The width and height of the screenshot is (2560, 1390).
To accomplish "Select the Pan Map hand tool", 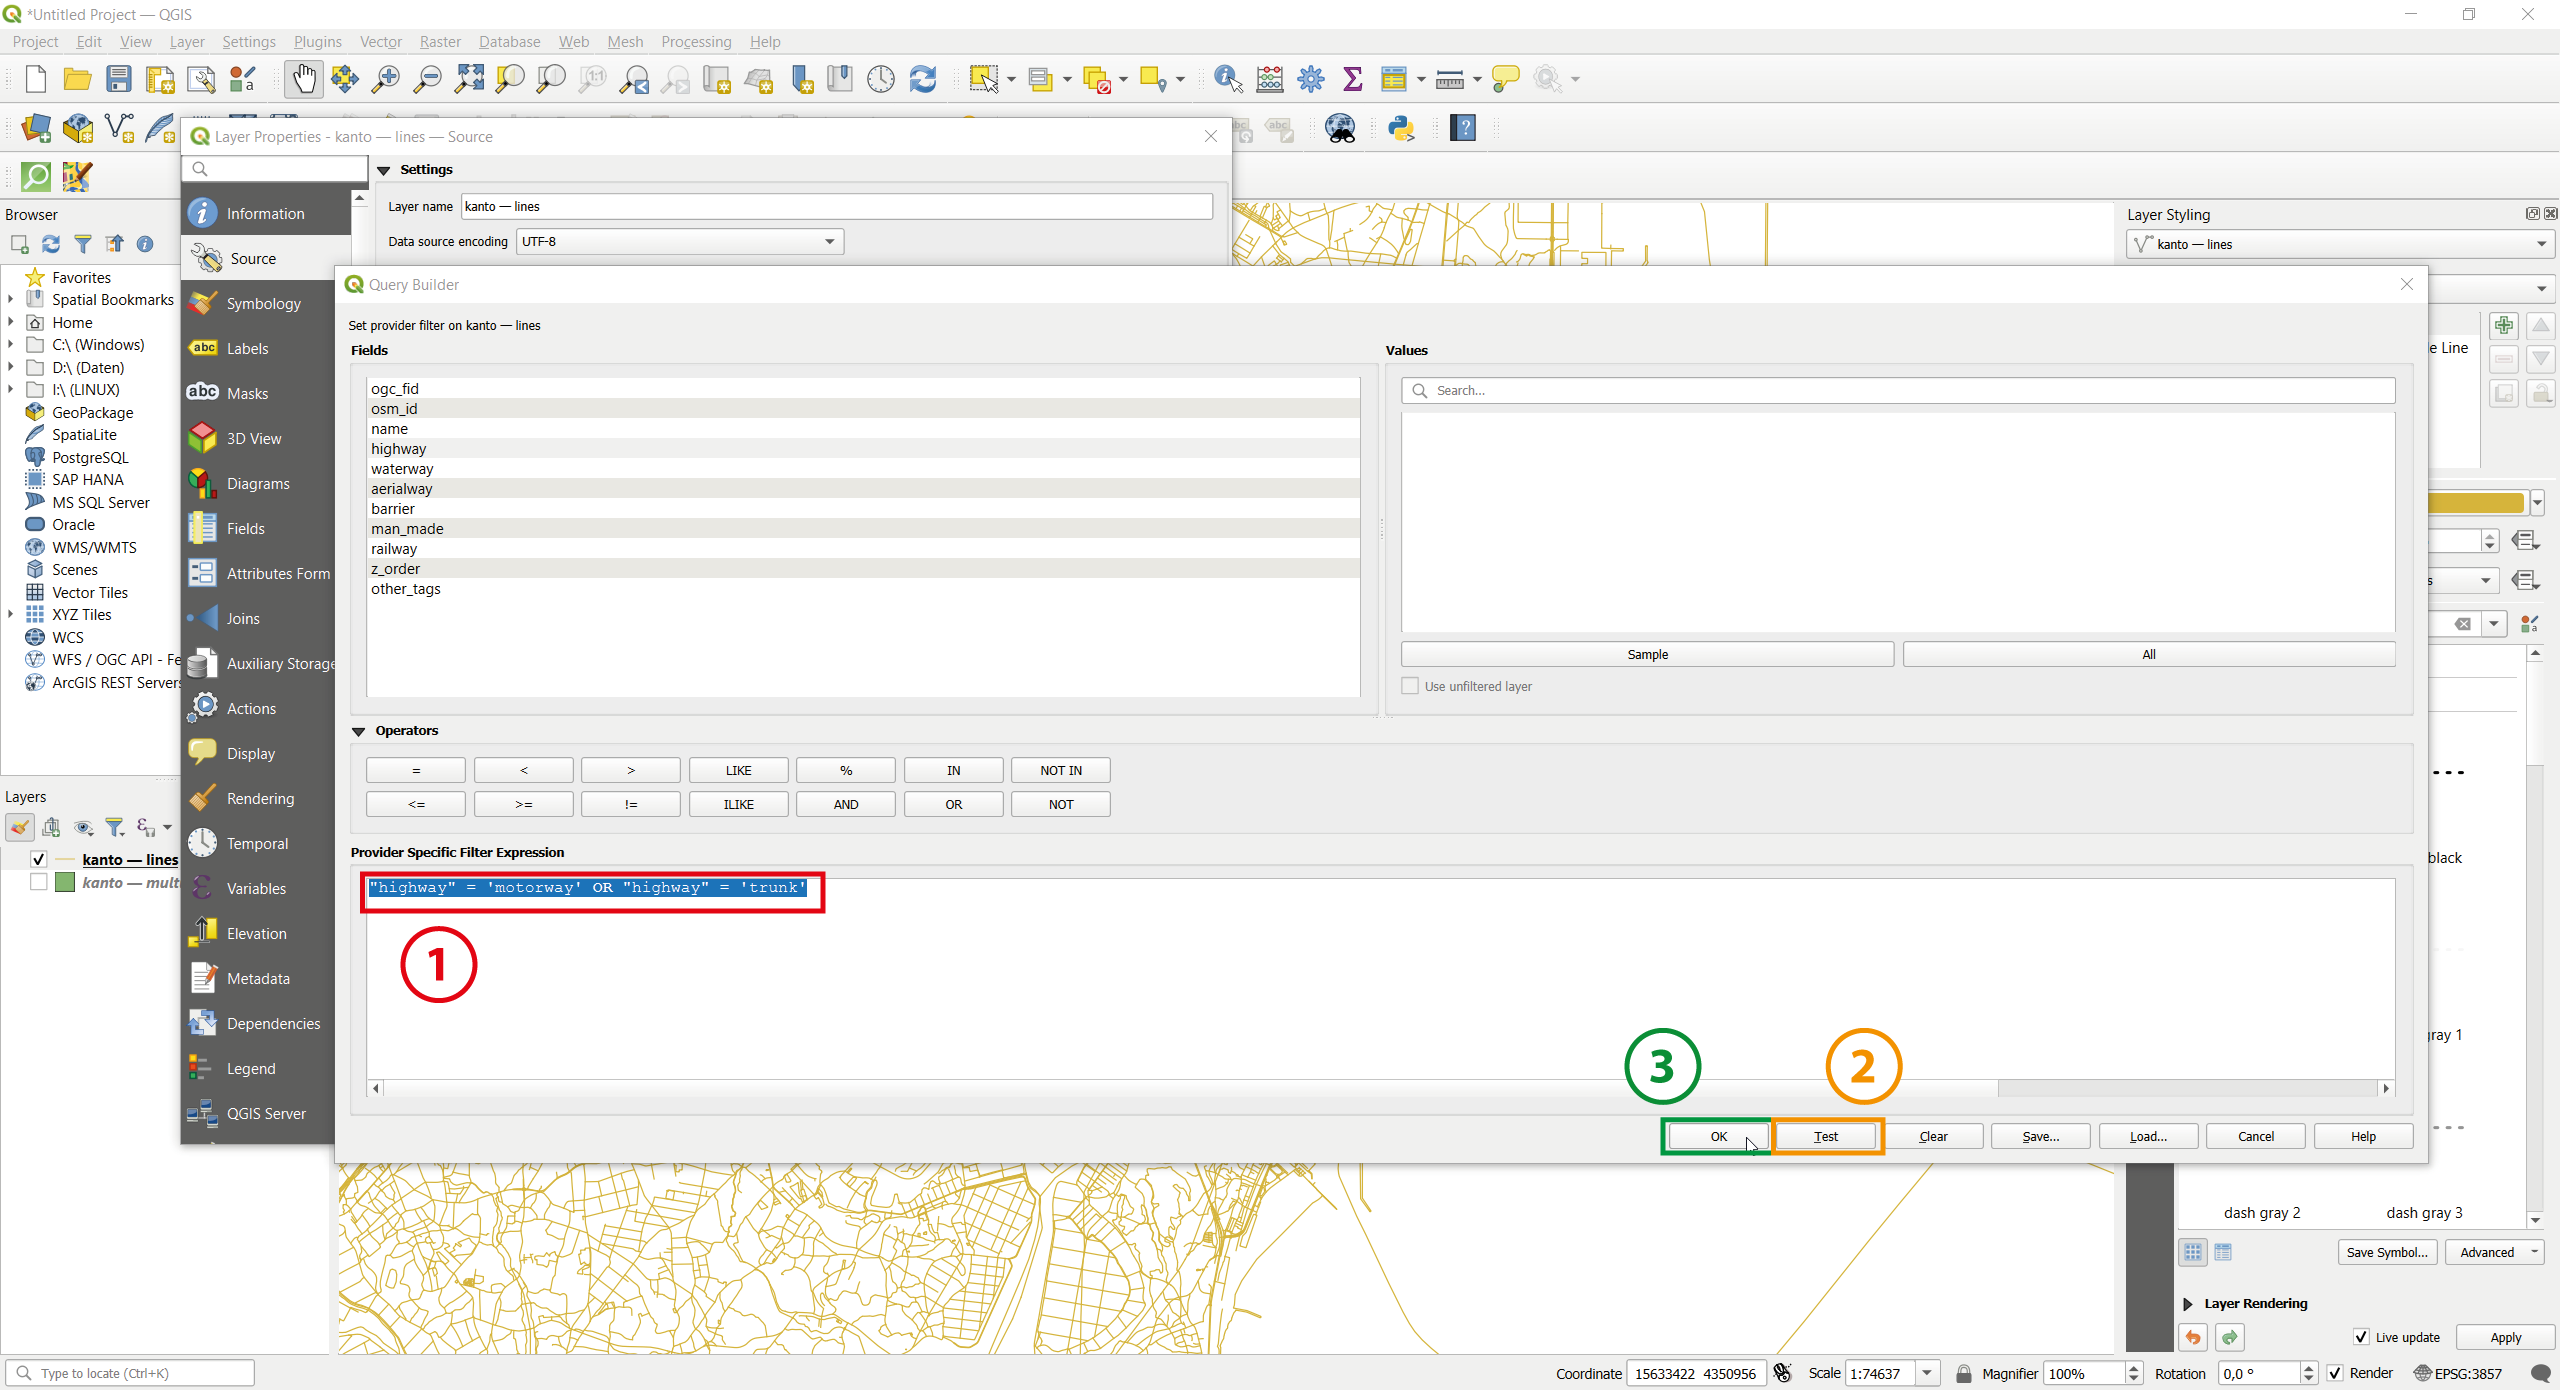I will click(303, 79).
